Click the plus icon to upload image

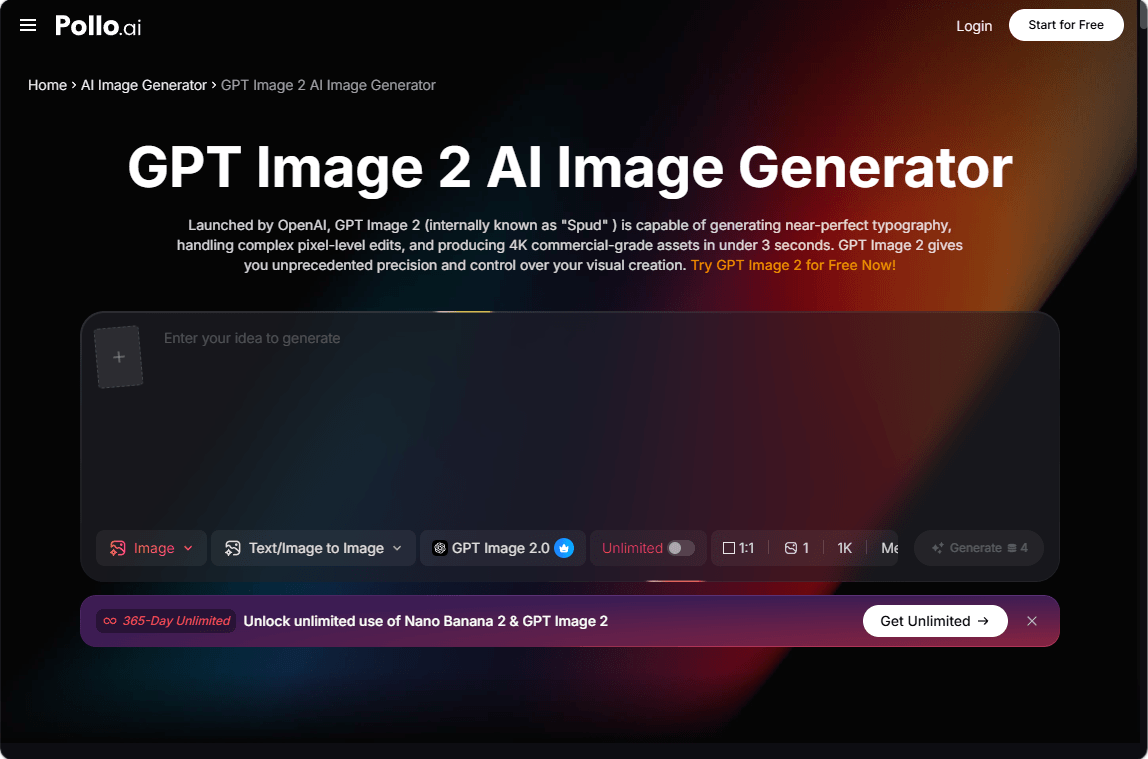click(119, 357)
